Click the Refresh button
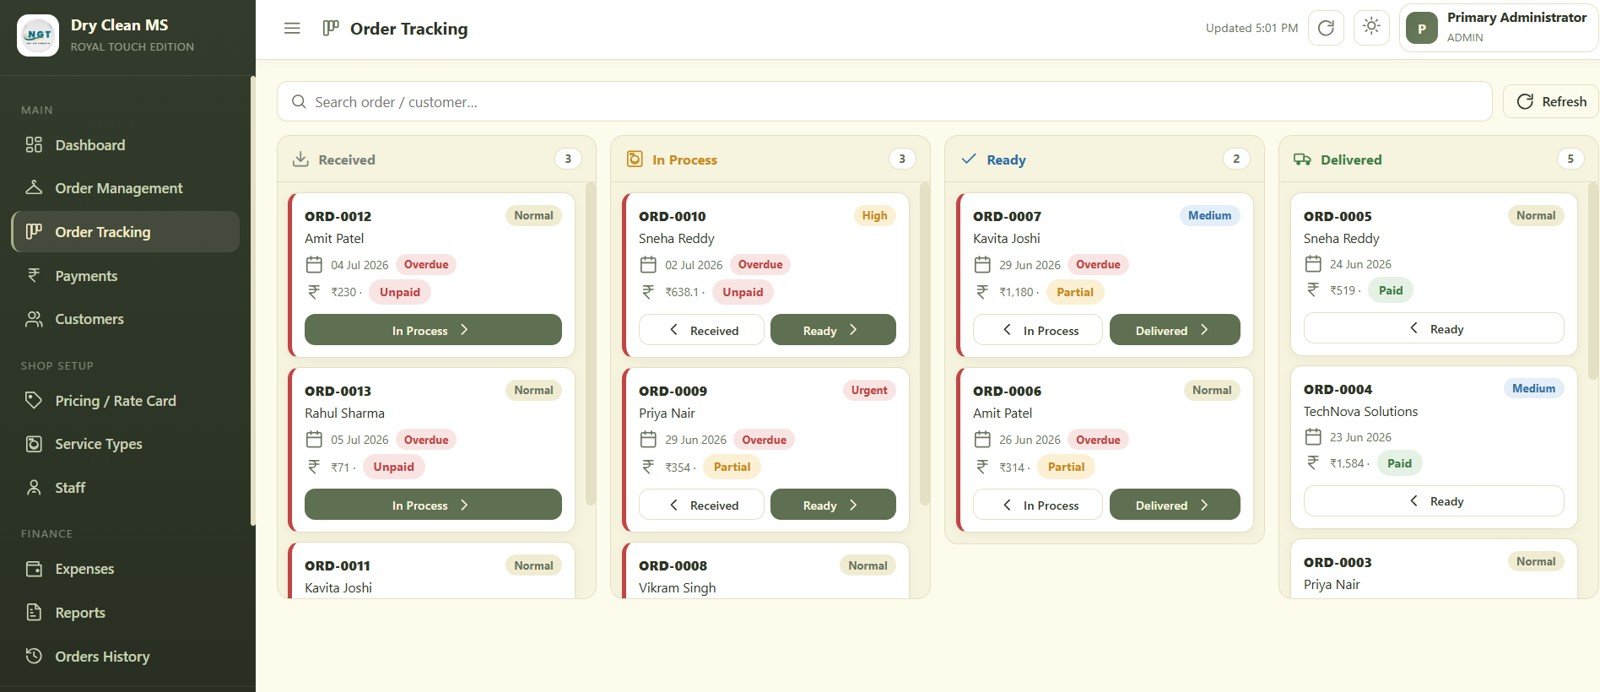 point(1551,102)
